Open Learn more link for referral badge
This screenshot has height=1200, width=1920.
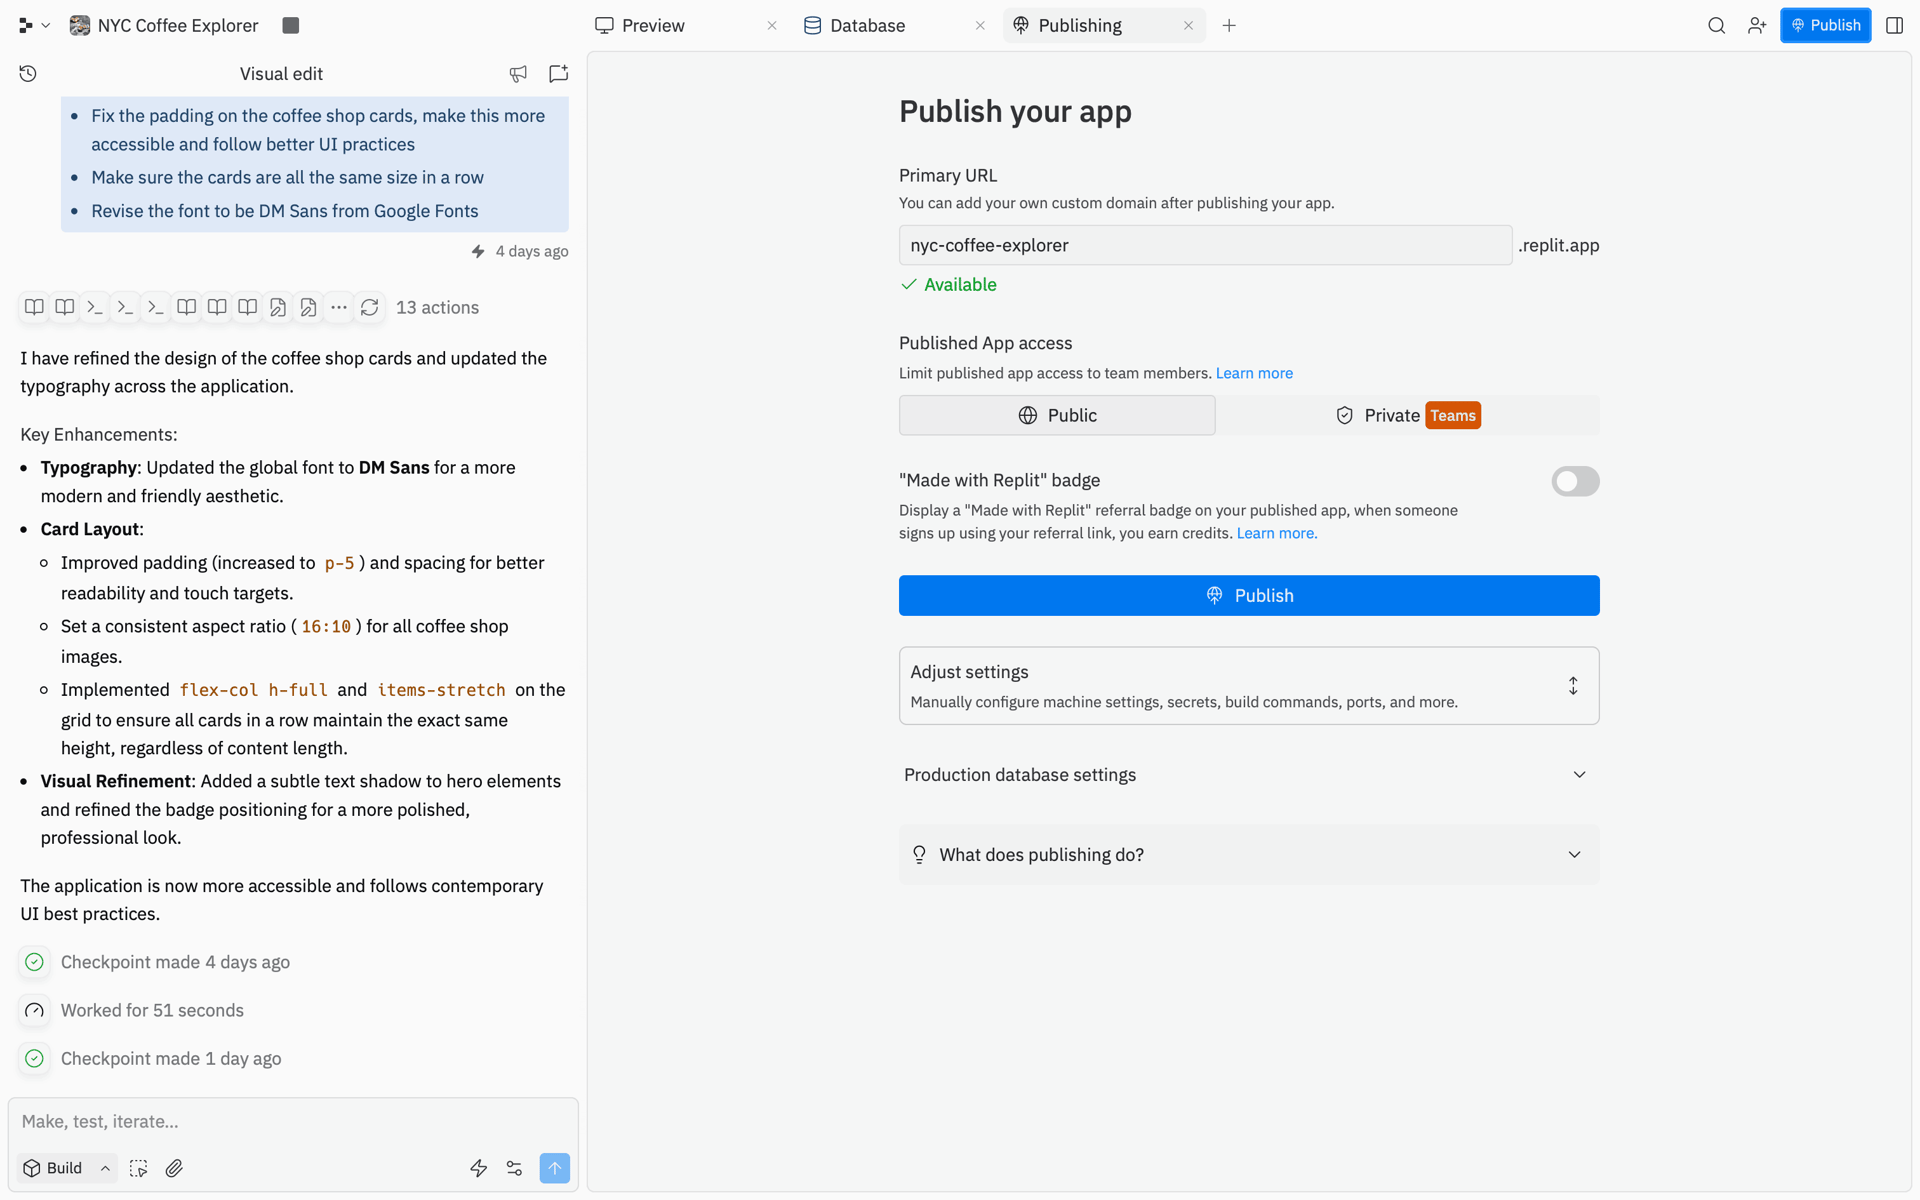click(1276, 533)
